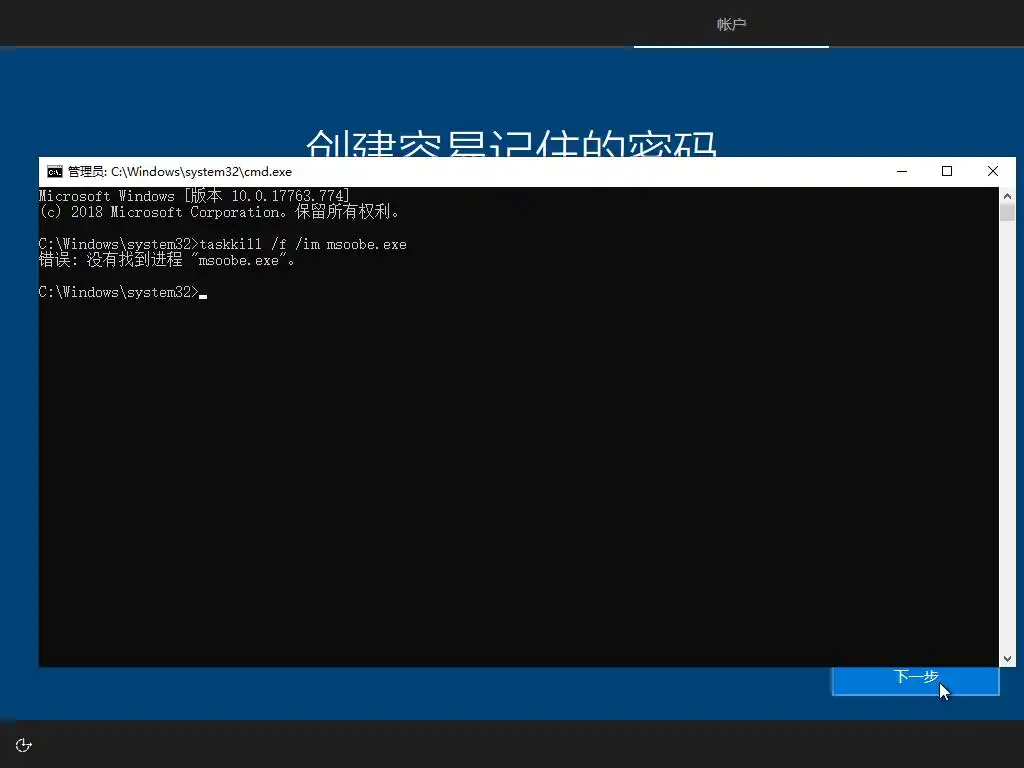The image size is (1024, 768).
Task: Click the 'taskkill /f /im msoobe.exe' command text
Action: click(x=303, y=244)
